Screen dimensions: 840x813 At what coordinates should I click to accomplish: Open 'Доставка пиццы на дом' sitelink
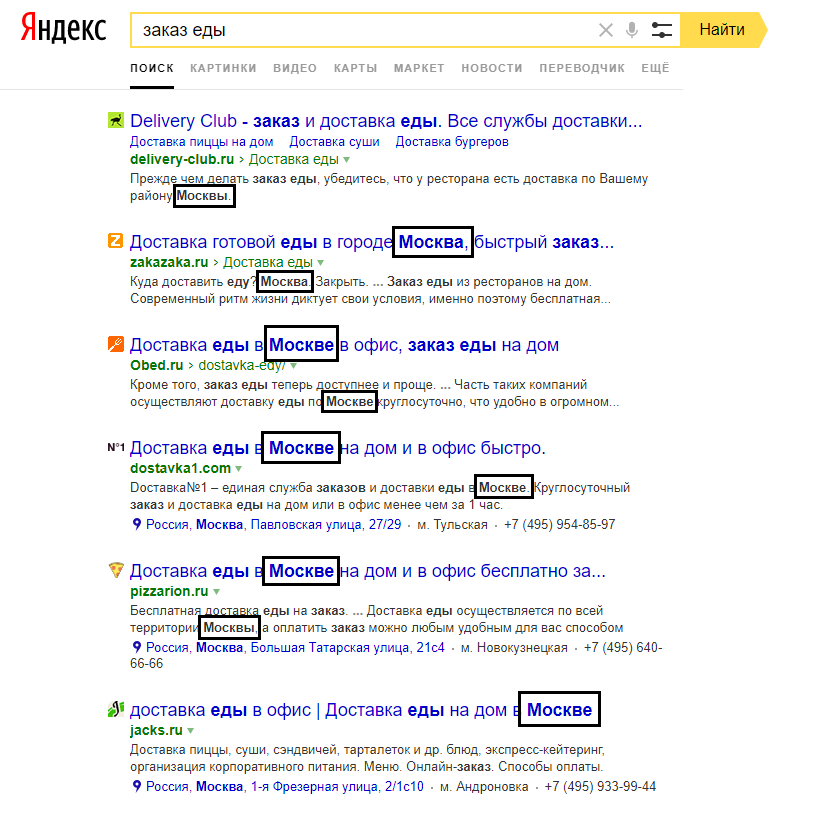click(201, 142)
